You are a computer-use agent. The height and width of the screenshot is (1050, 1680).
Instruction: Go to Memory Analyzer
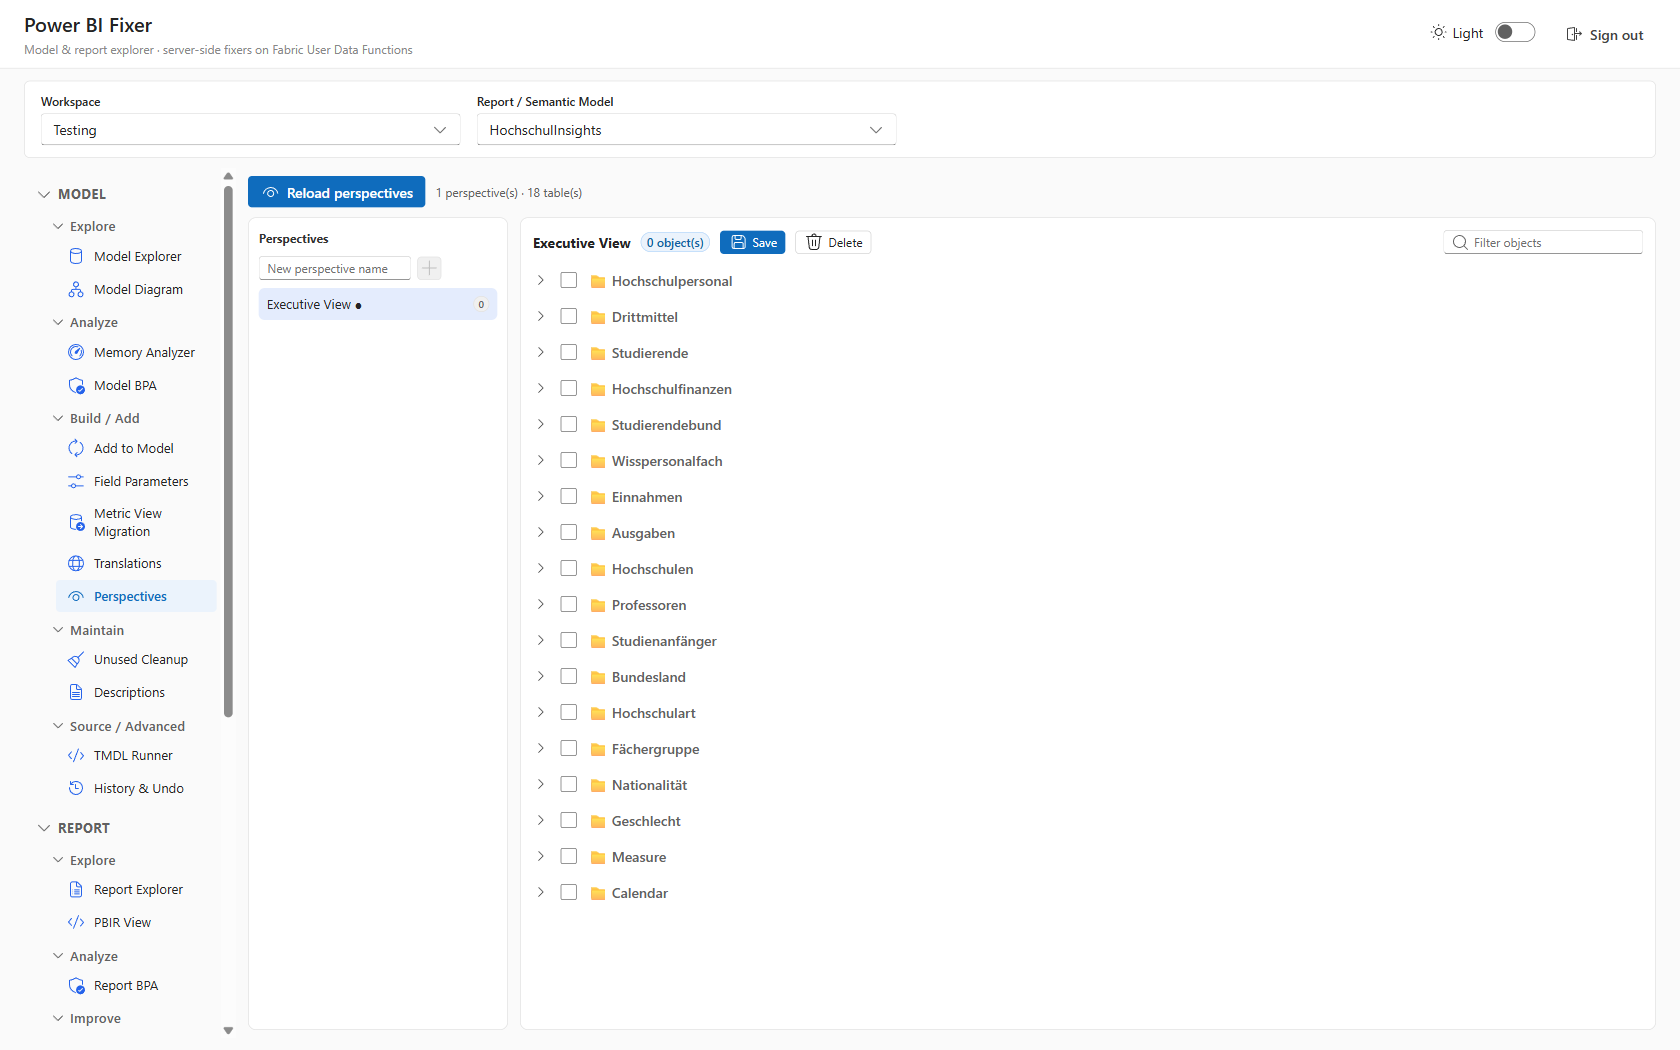pyautogui.click(x=137, y=352)
